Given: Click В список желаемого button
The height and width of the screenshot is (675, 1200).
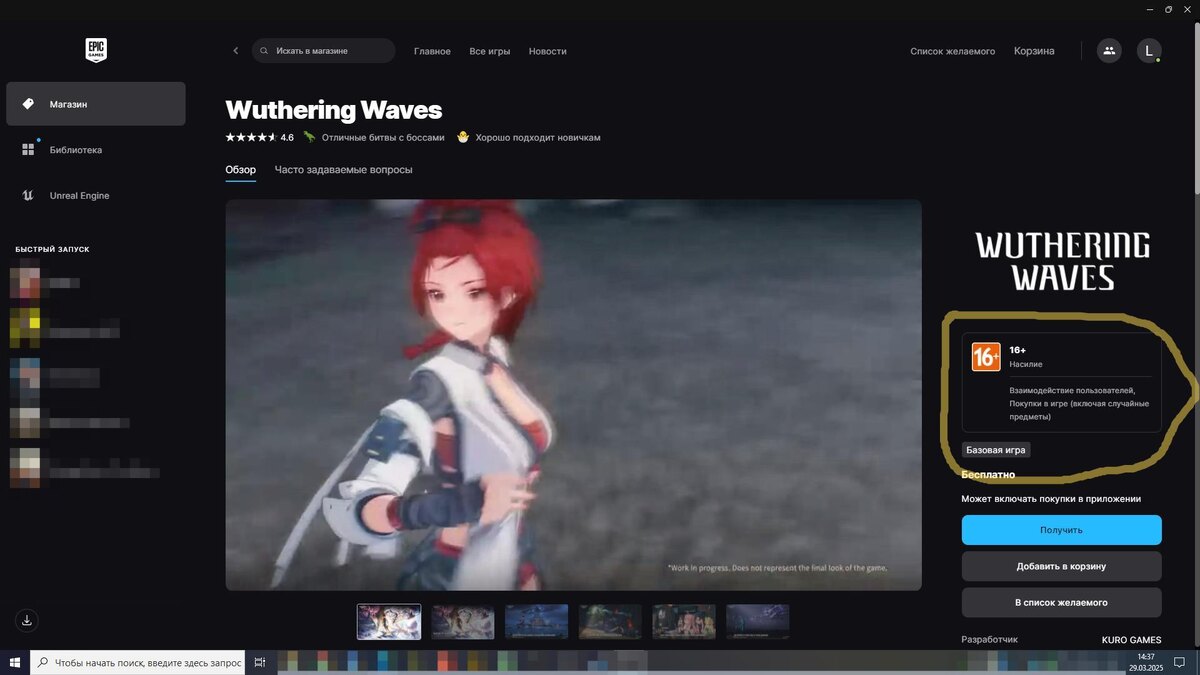Looking at the screenshot, I should [x=1062, y=602].
